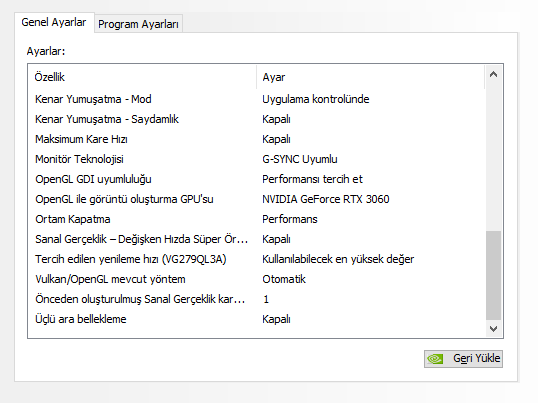The image size is (538, 403).
Task: Select the Genel Ayarlar tab
Action: [54, 22]
